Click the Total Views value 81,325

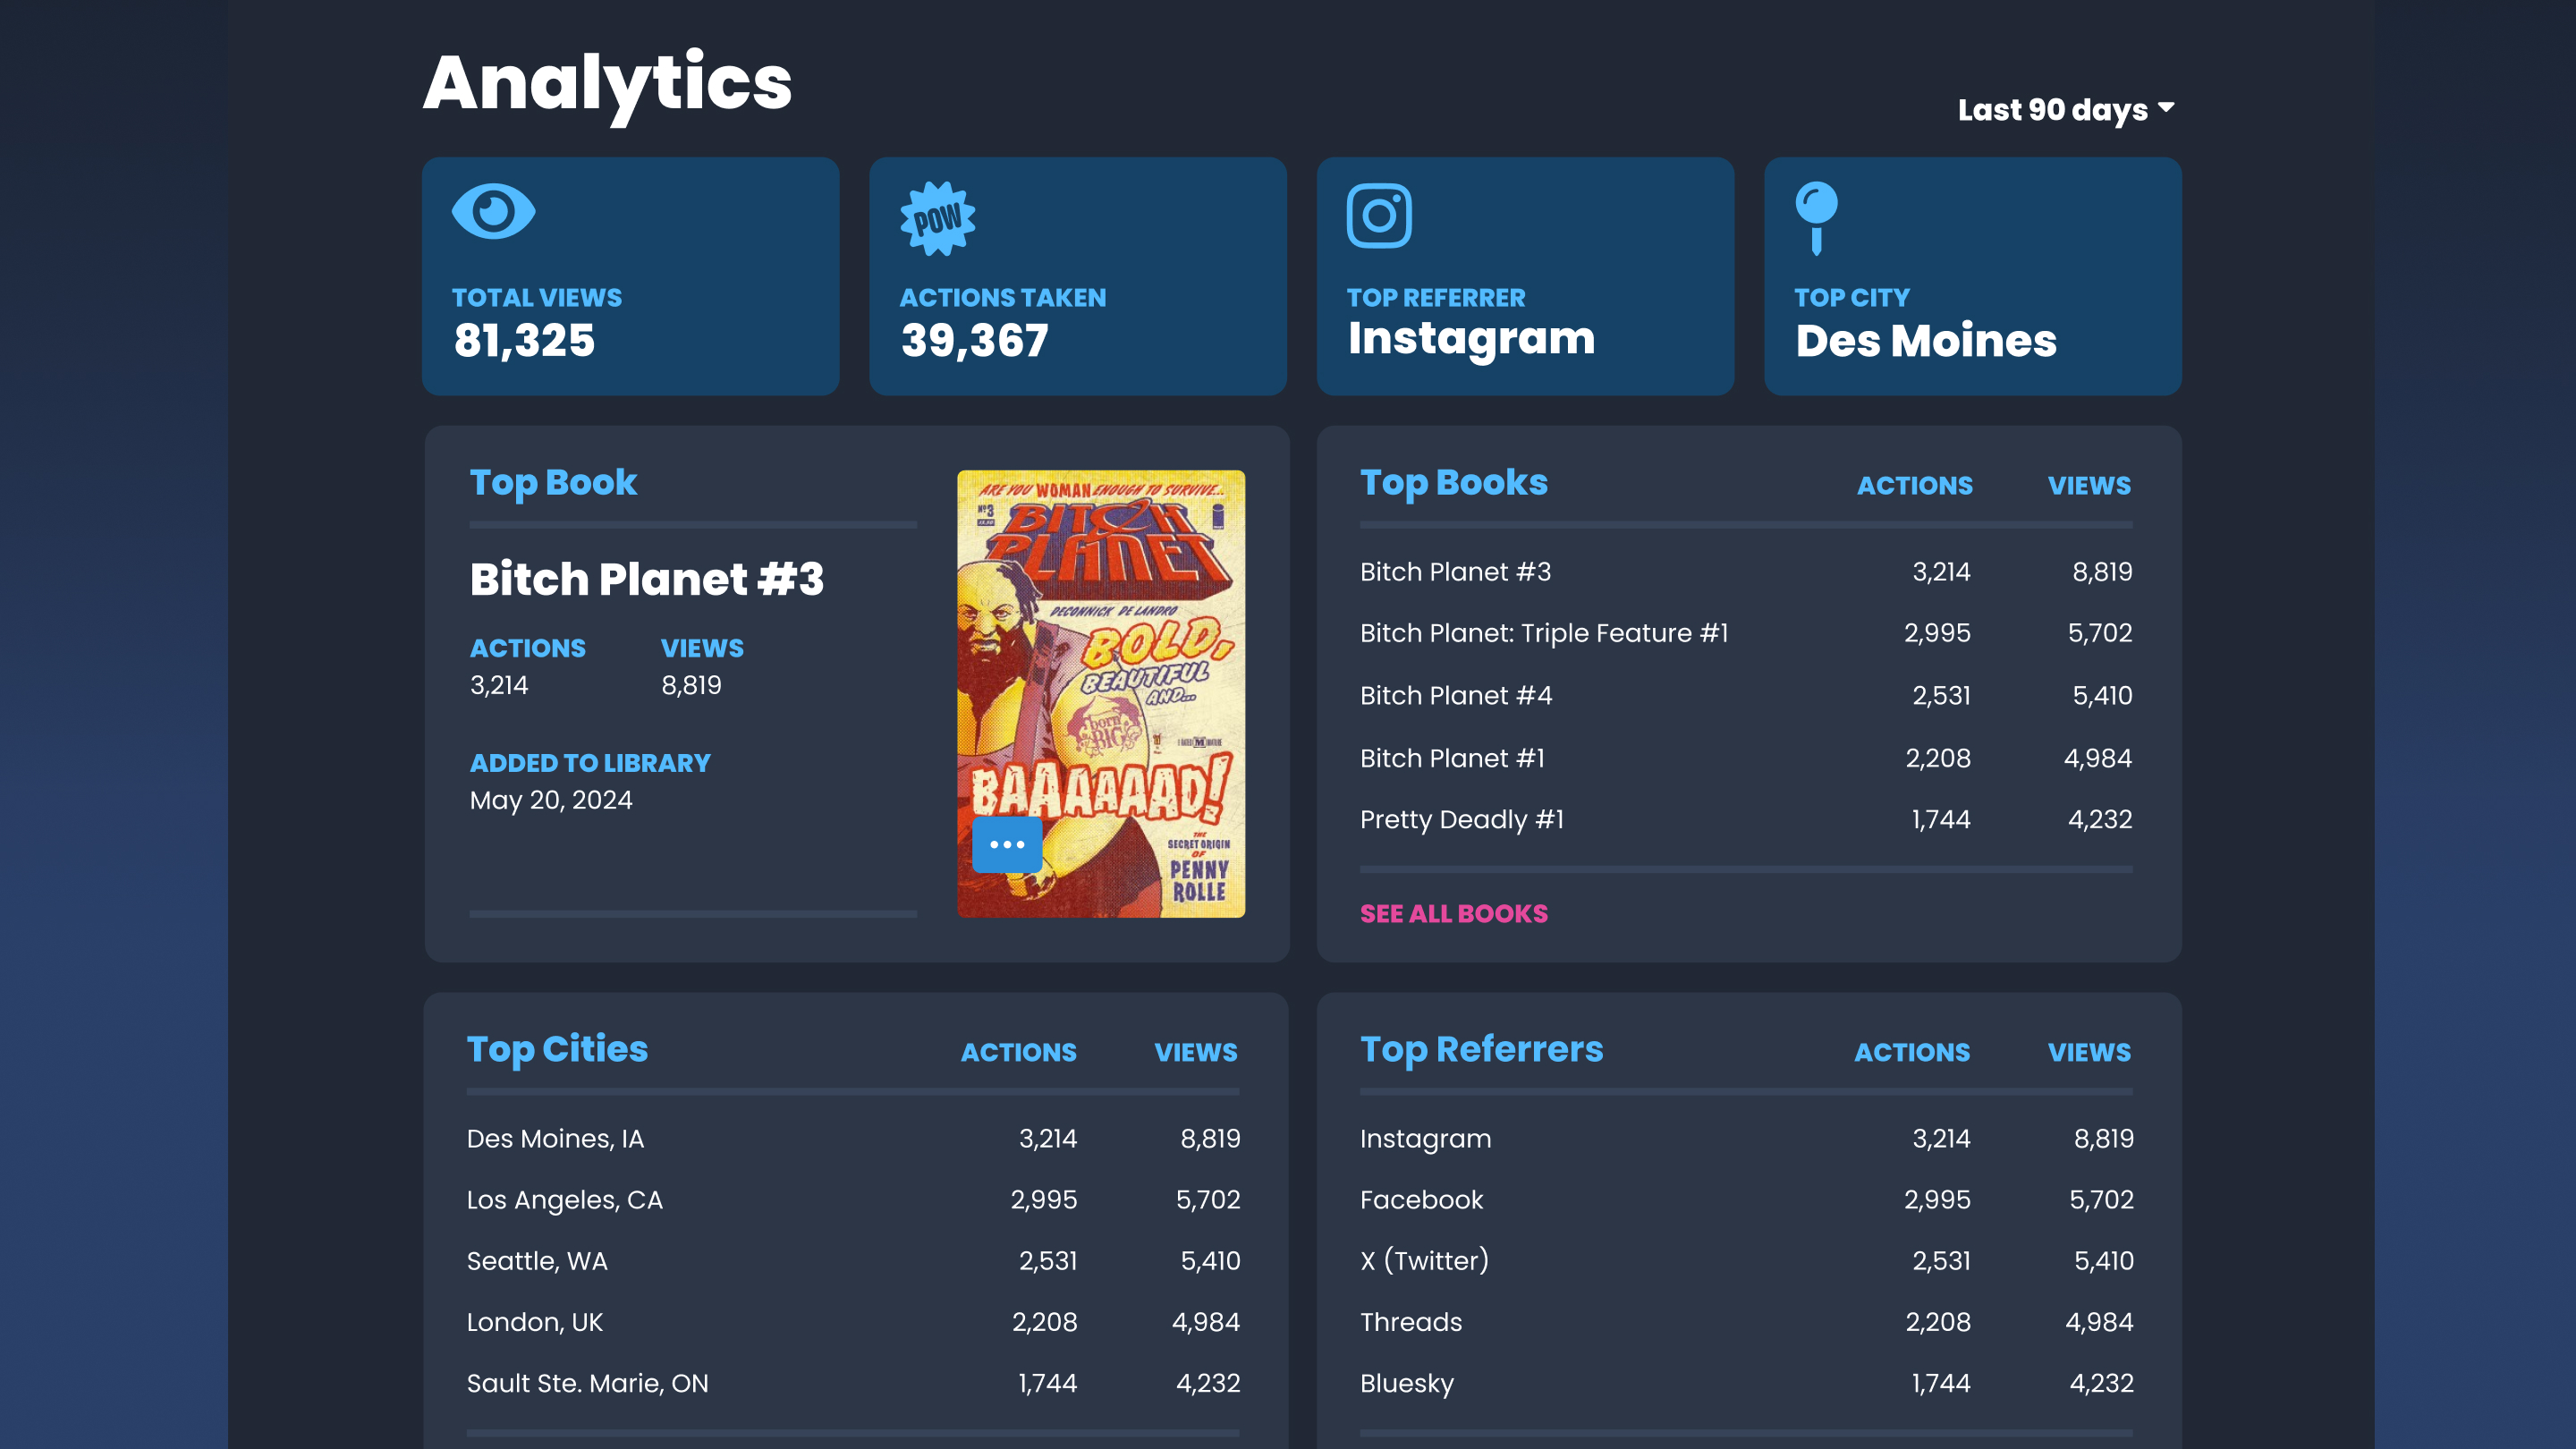click(524, 341)
